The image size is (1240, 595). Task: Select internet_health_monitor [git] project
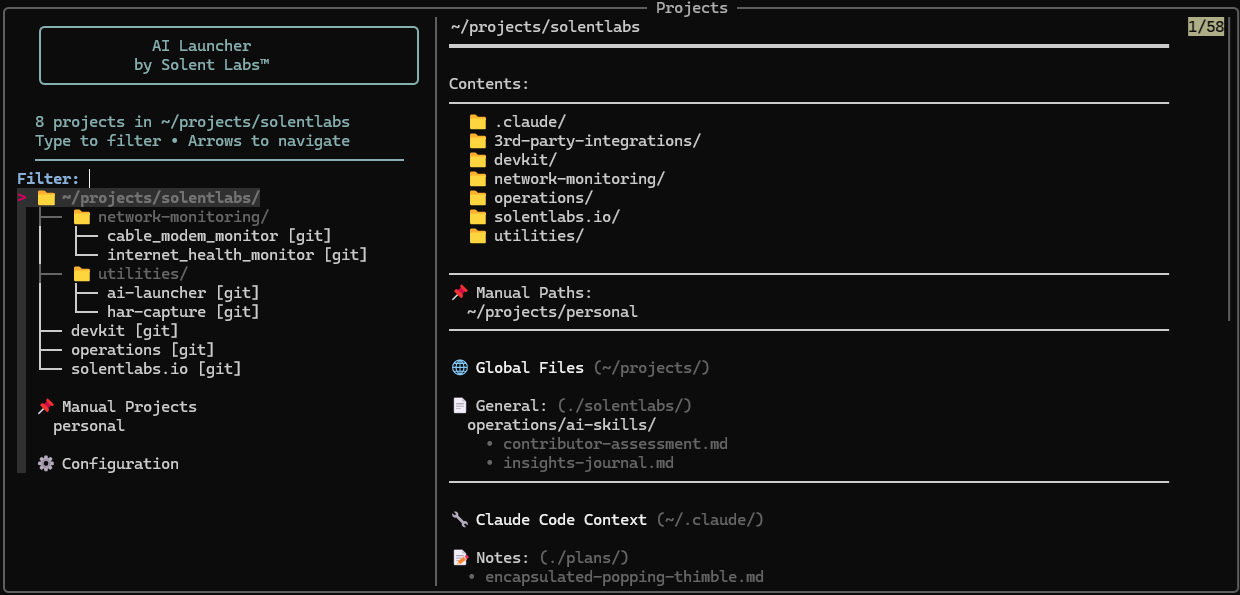237,255
